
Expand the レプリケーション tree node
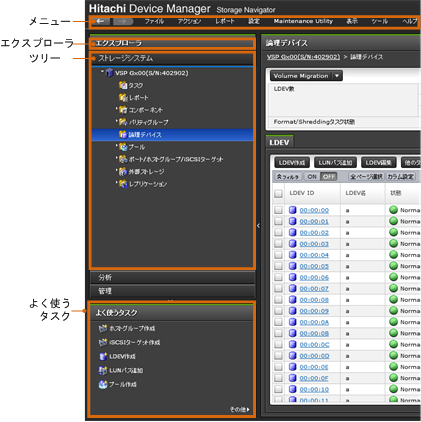(117, 182)
